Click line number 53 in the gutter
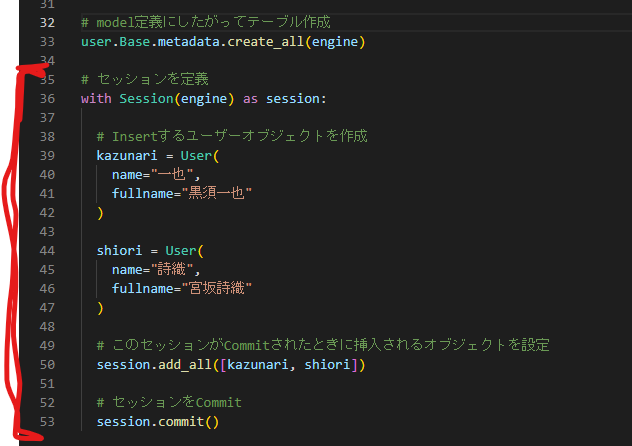Image resolution: width=632 pixels, height=446 pixels. coord(48,422)
